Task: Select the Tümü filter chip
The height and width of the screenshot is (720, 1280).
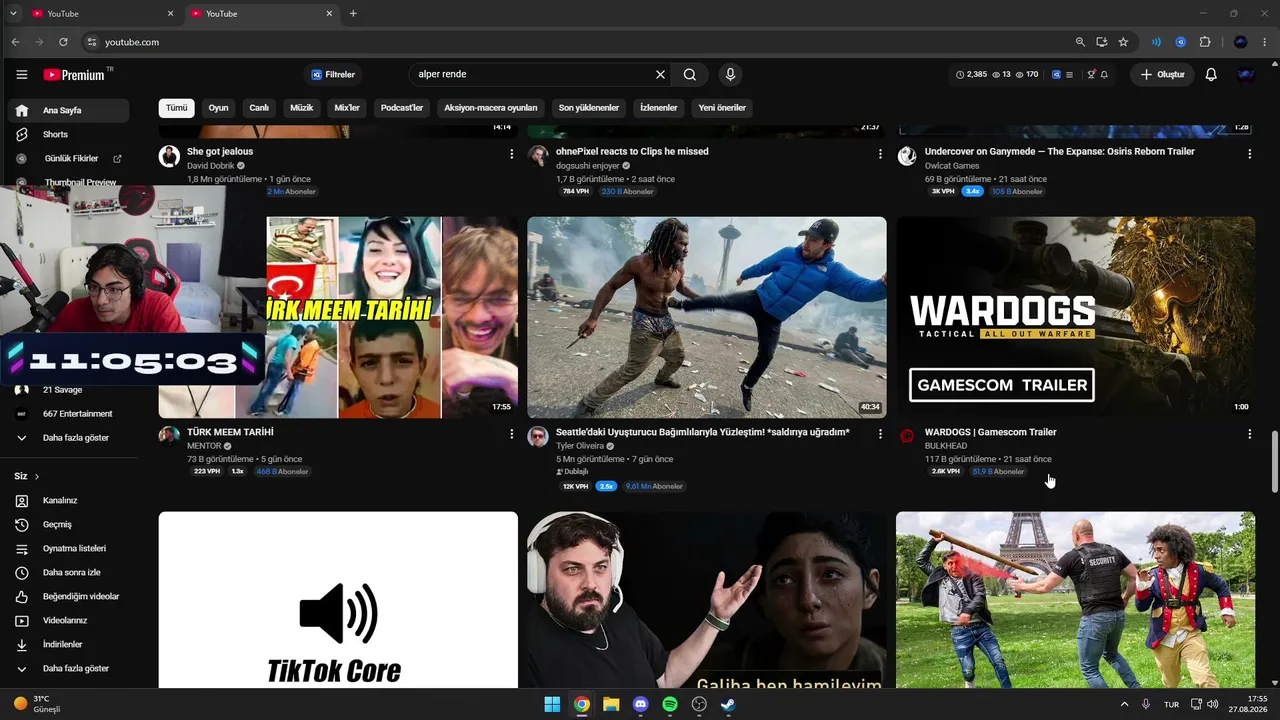Action: click(176, 108)
